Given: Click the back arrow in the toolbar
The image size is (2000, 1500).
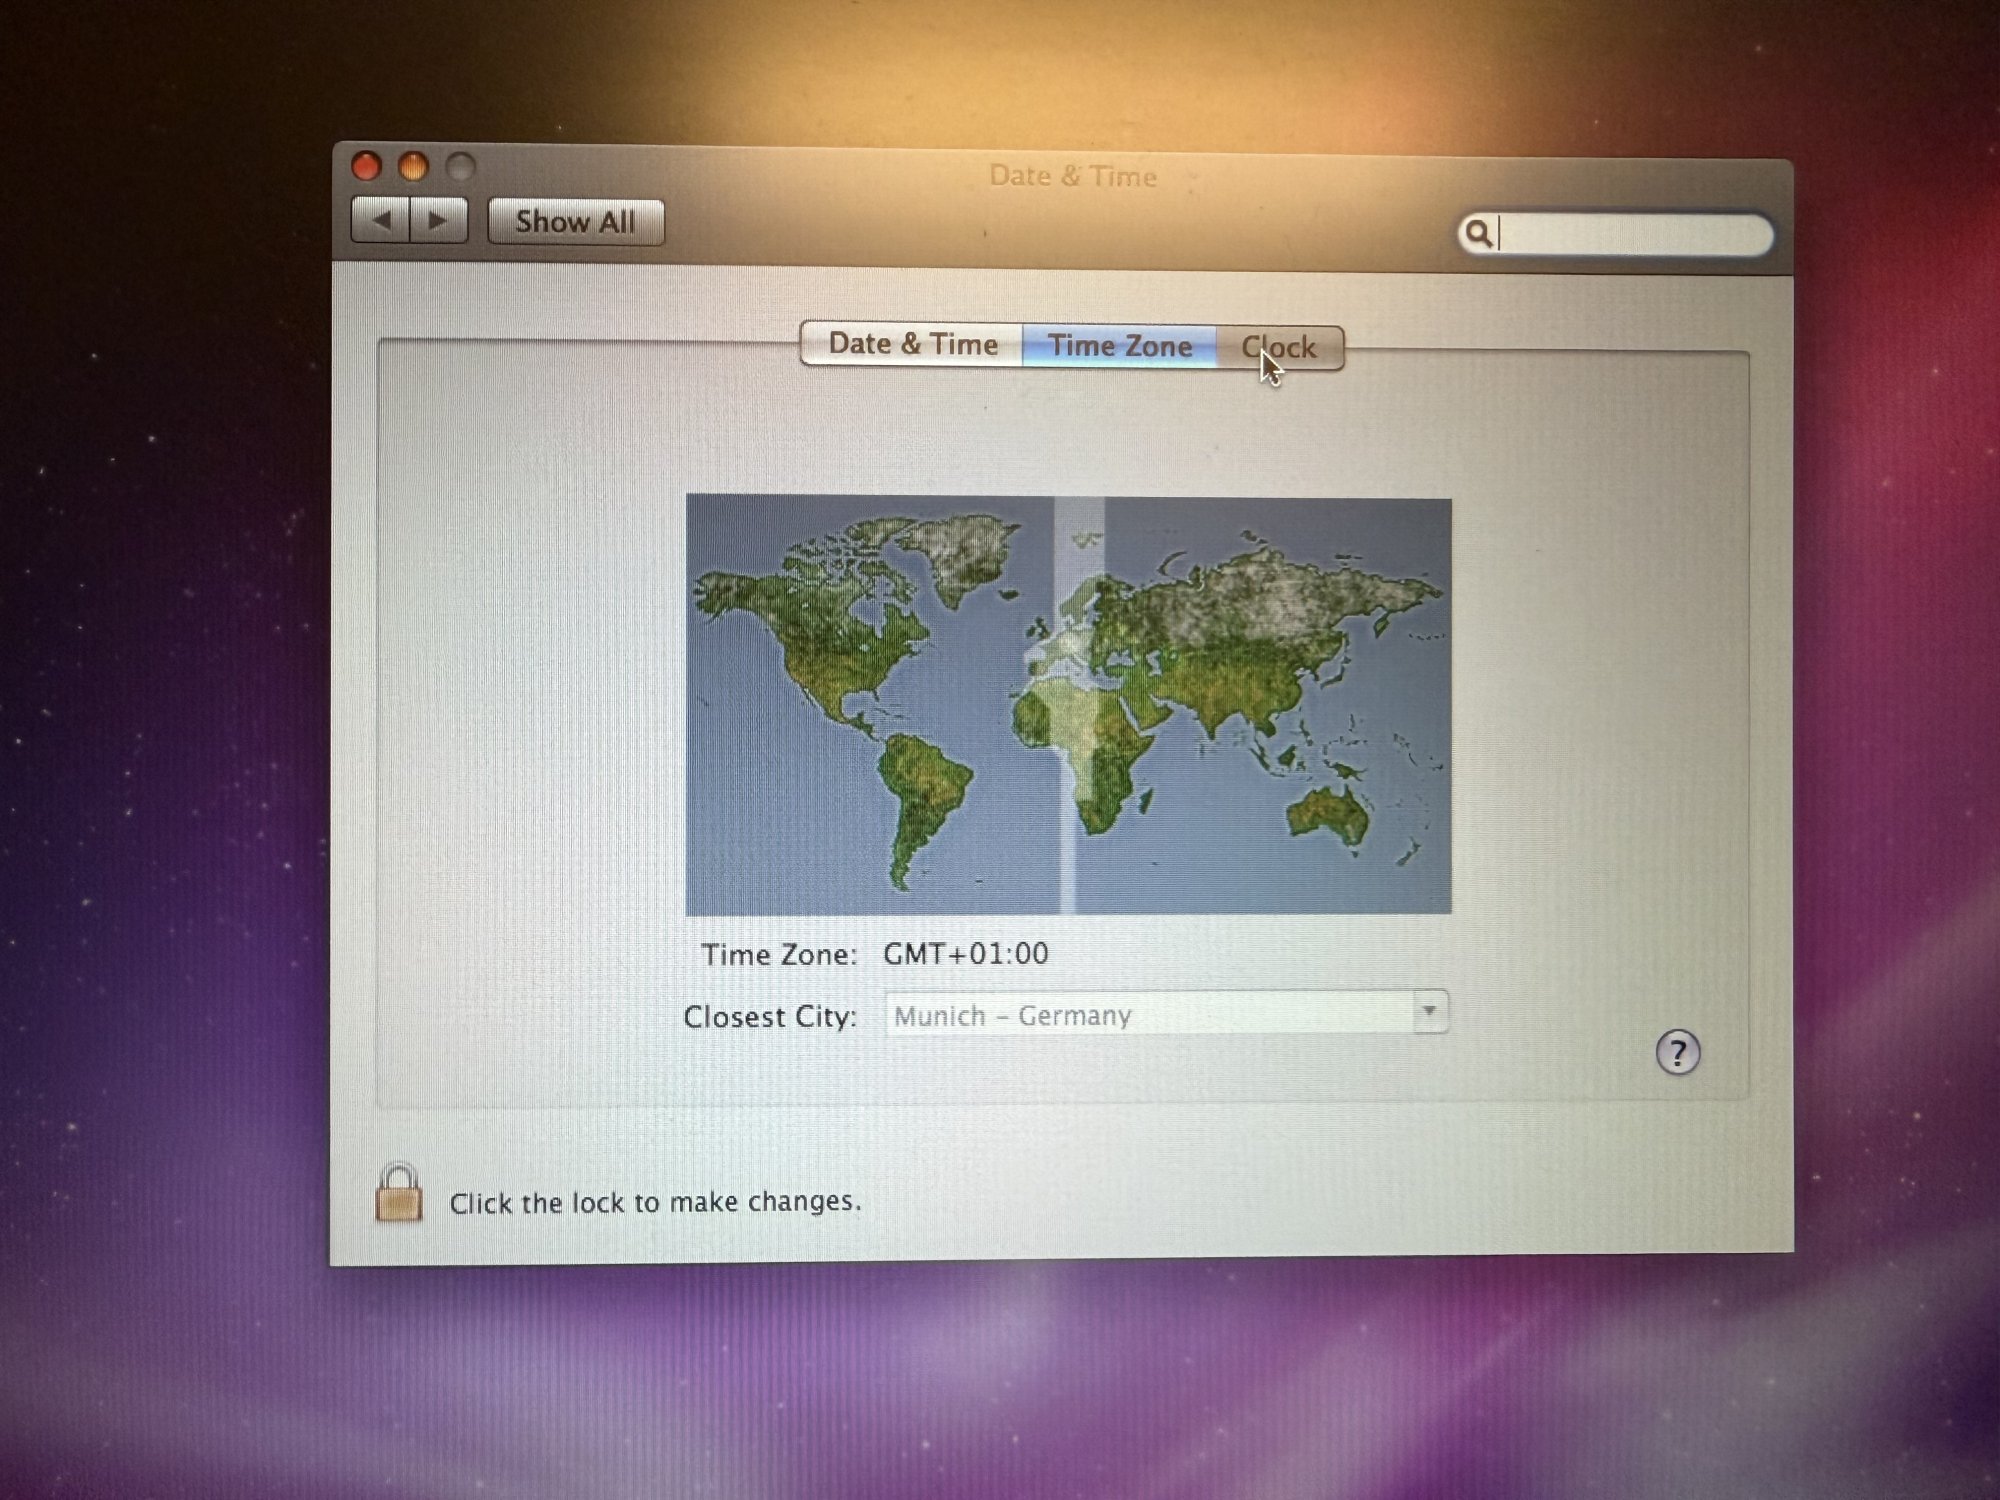Looking at the screenshot, I should [x=381, y=220].
